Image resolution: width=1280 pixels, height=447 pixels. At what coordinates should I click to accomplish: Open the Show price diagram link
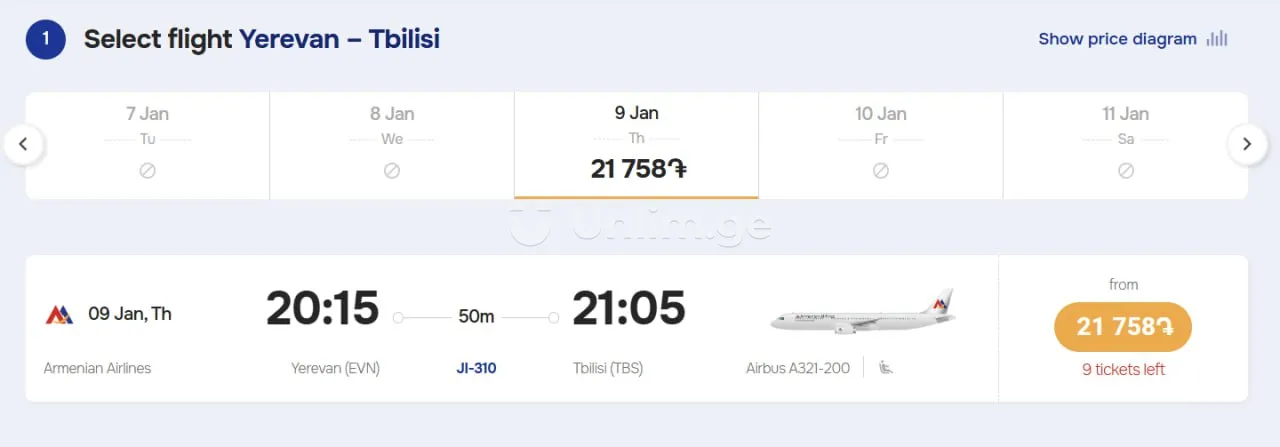(1117, 39)
